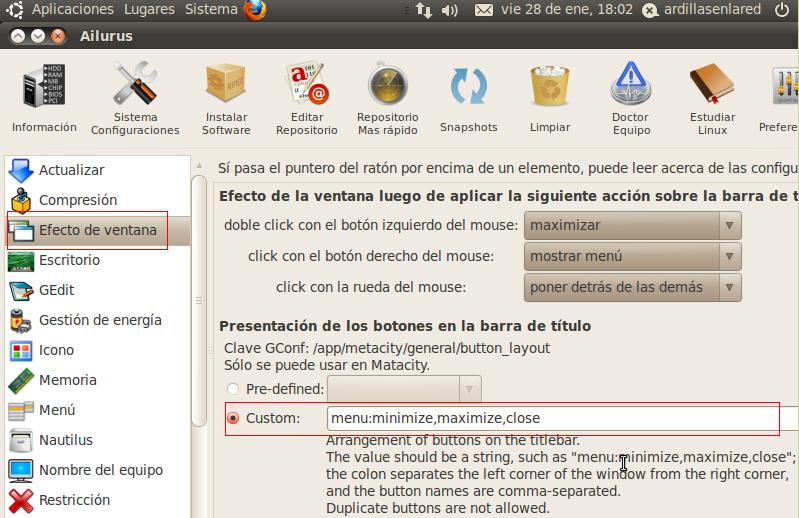Click GEdit notepad icon in sidebar
This screenshot has width=799, height=518.
coord(21,290)
